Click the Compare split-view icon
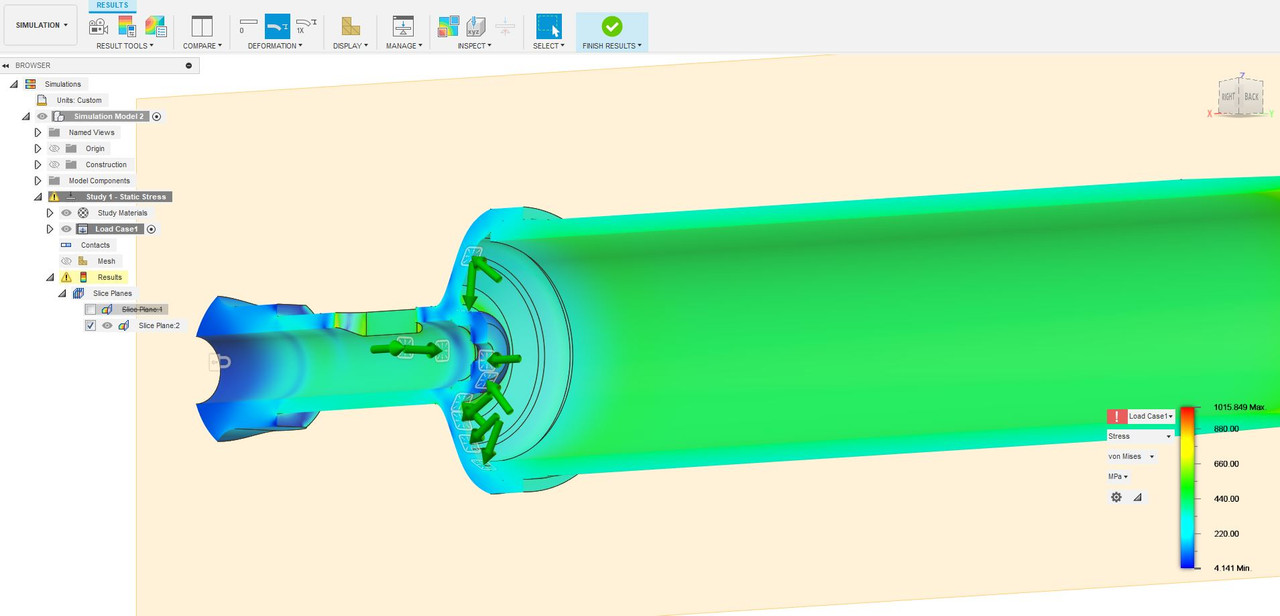Viewport: 1280px width, 616px height. pyautogui.click(x=202, y=26)
